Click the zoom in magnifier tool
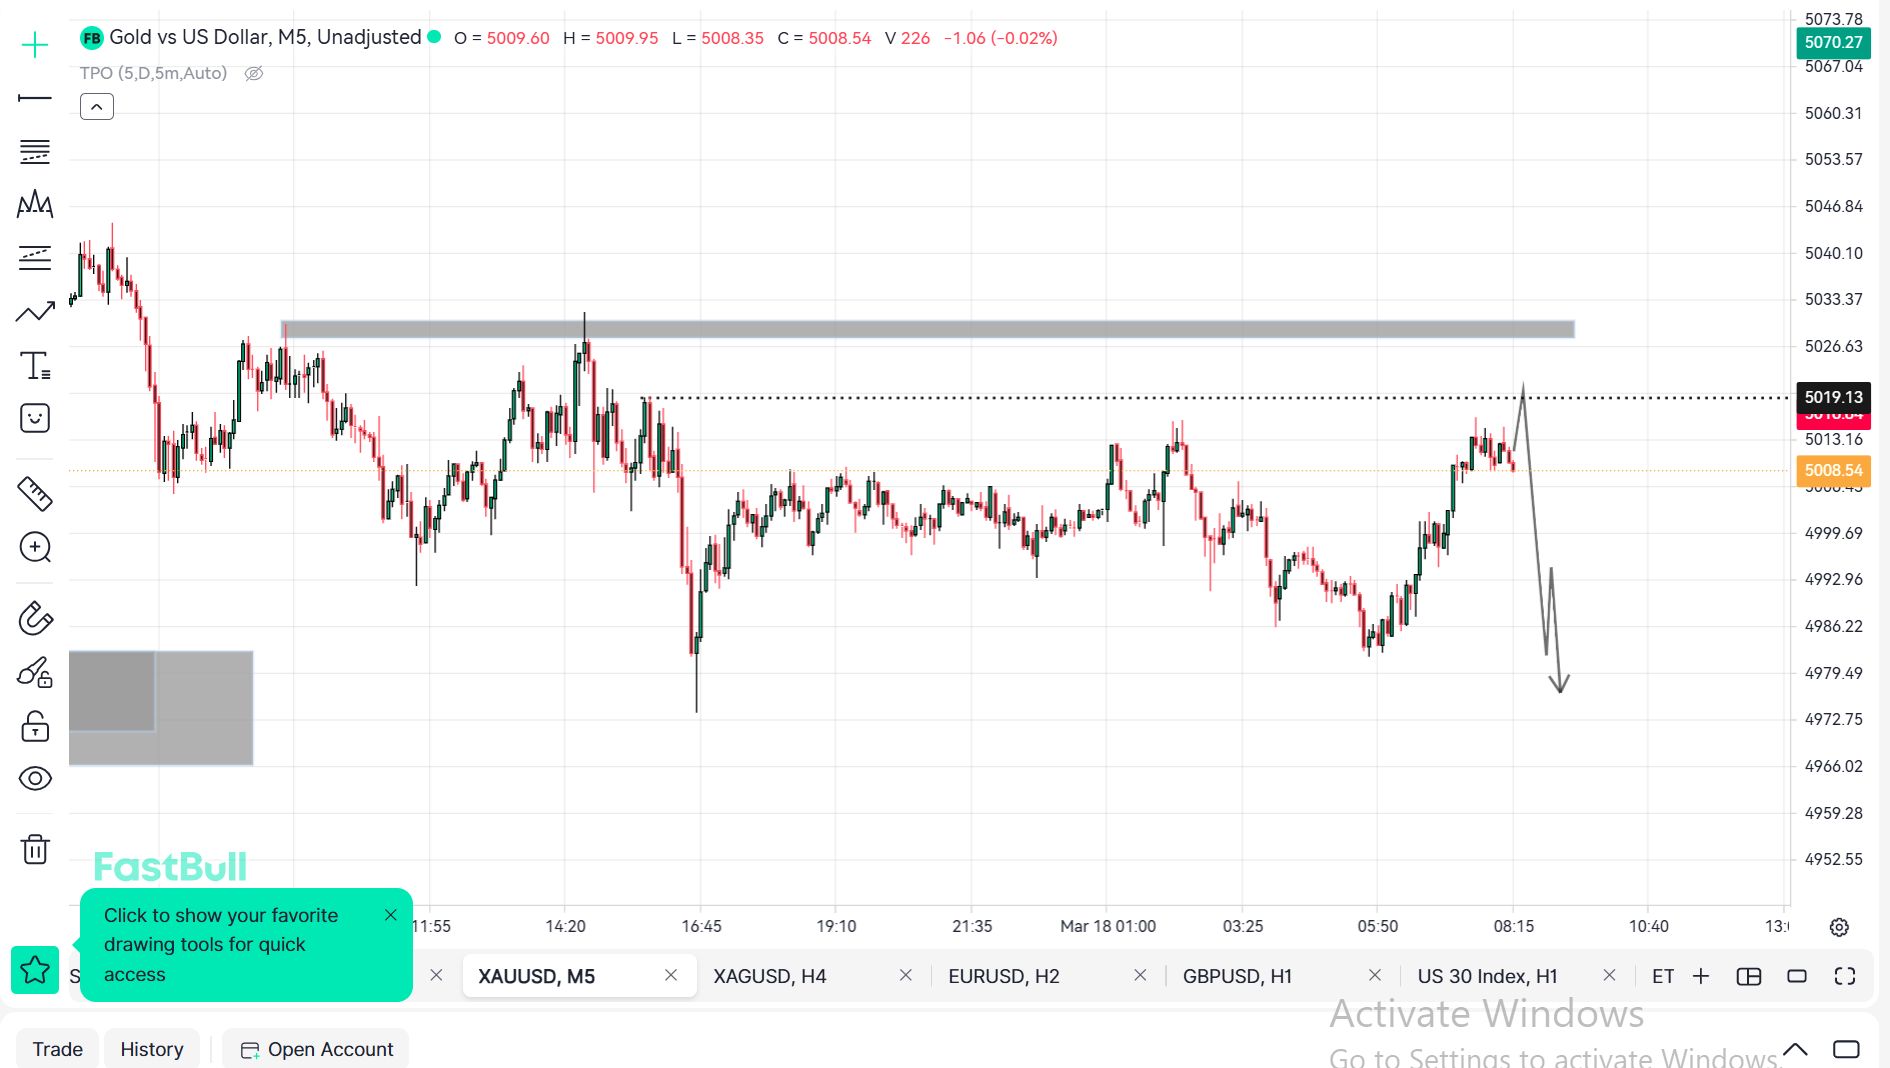The height and width of the screenshot is (1068, 1890). click(35, 547)
